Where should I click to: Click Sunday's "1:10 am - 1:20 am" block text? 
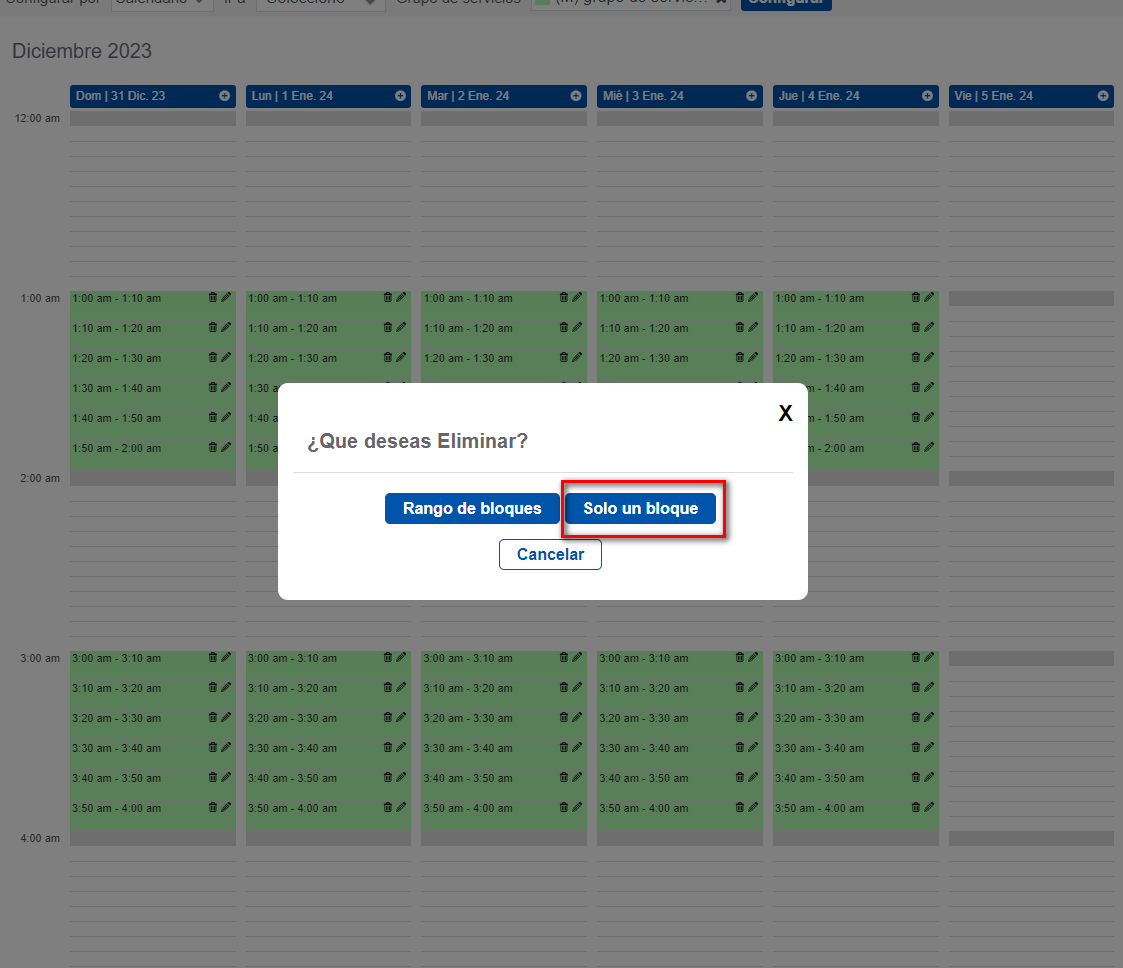[x=117, y=329]
